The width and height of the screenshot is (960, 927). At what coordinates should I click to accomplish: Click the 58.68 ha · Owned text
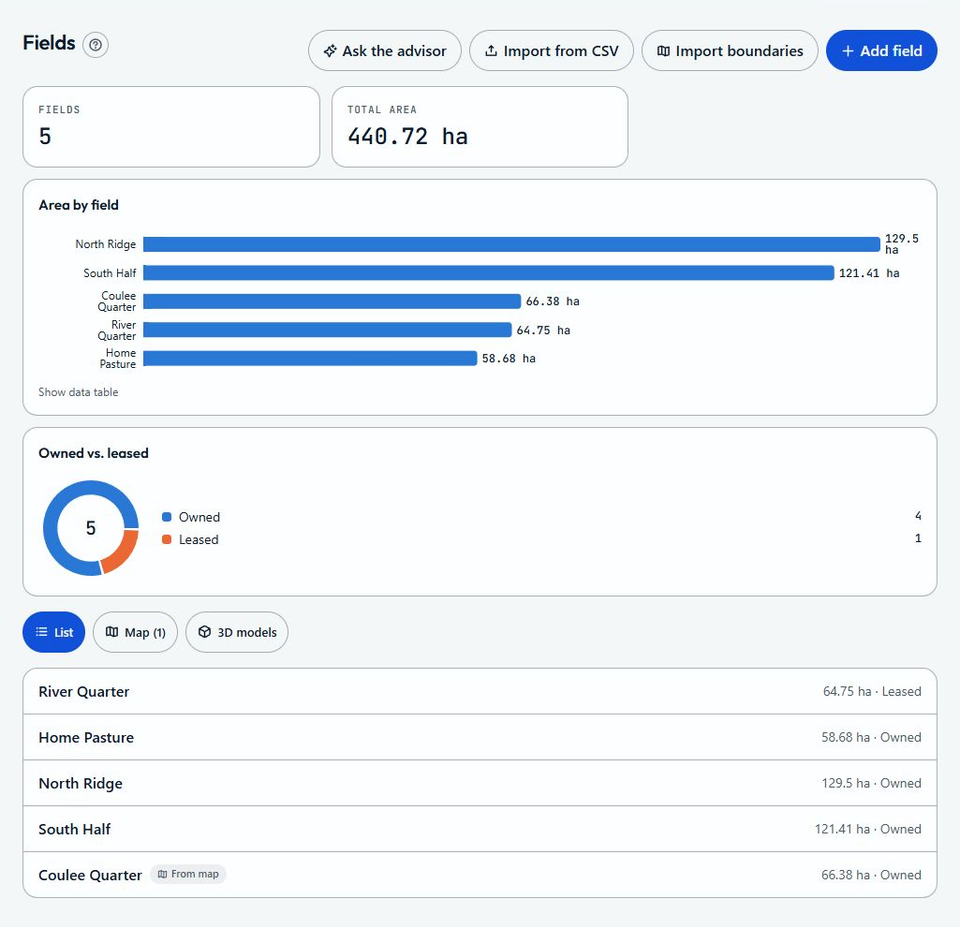tap(871, 737)
